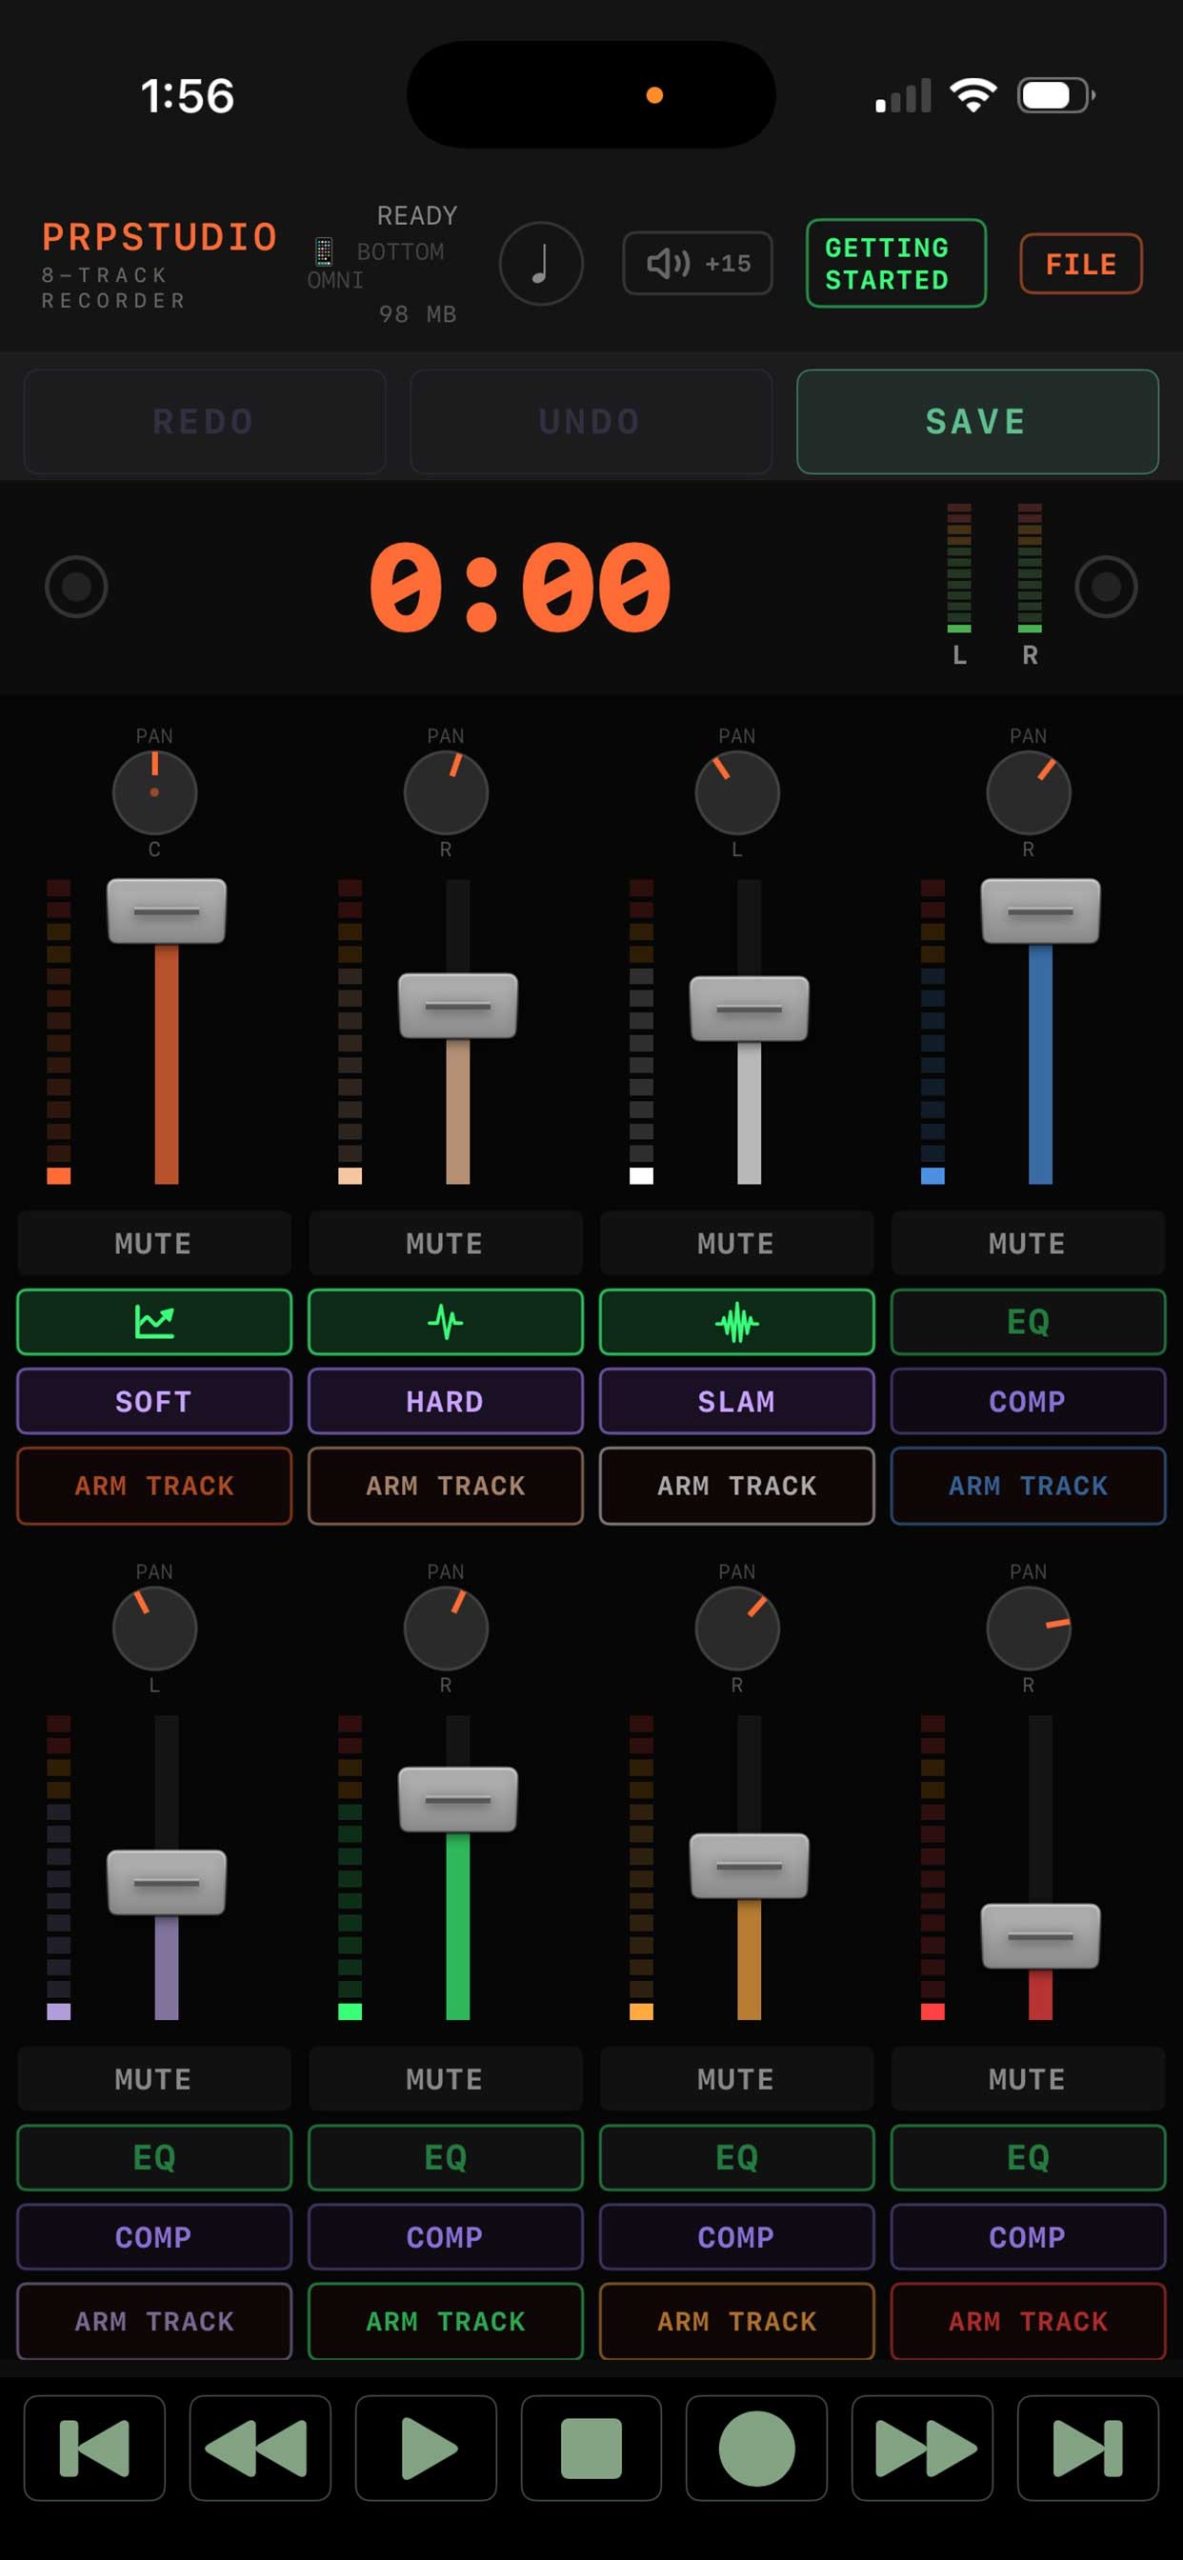The height and width of the screenshot is (2560, 1183).
Task: Arm the red track for recording
Action: [x=1028, y=2321]
